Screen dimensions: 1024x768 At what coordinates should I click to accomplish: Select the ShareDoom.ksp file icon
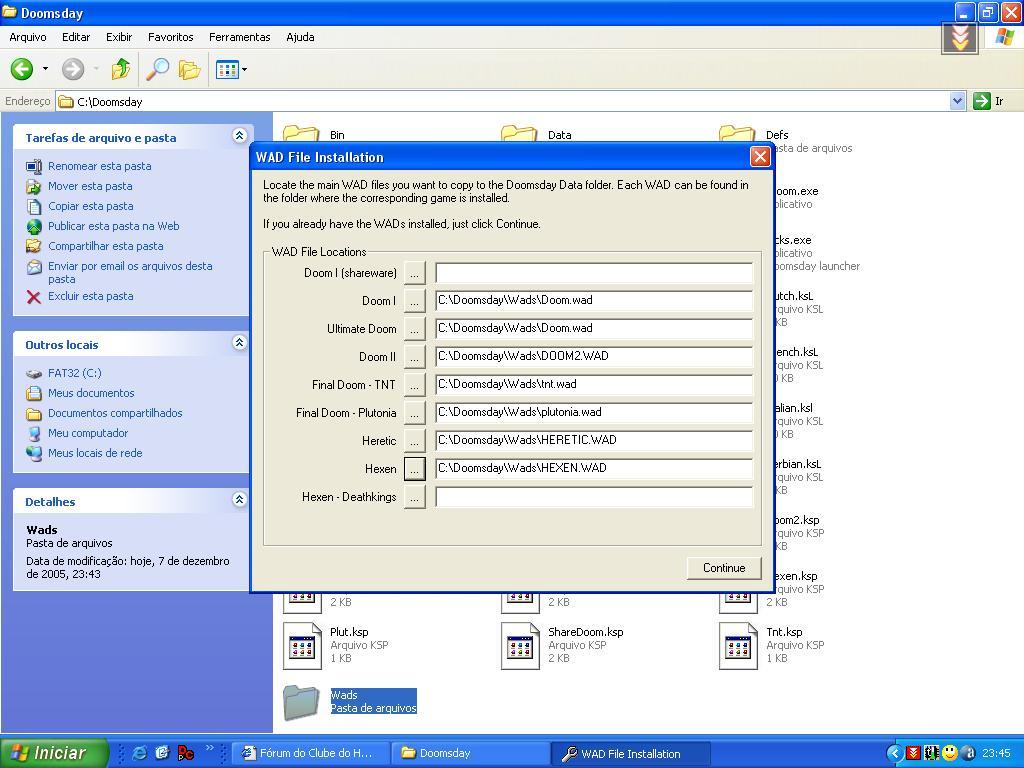point(520,646)
